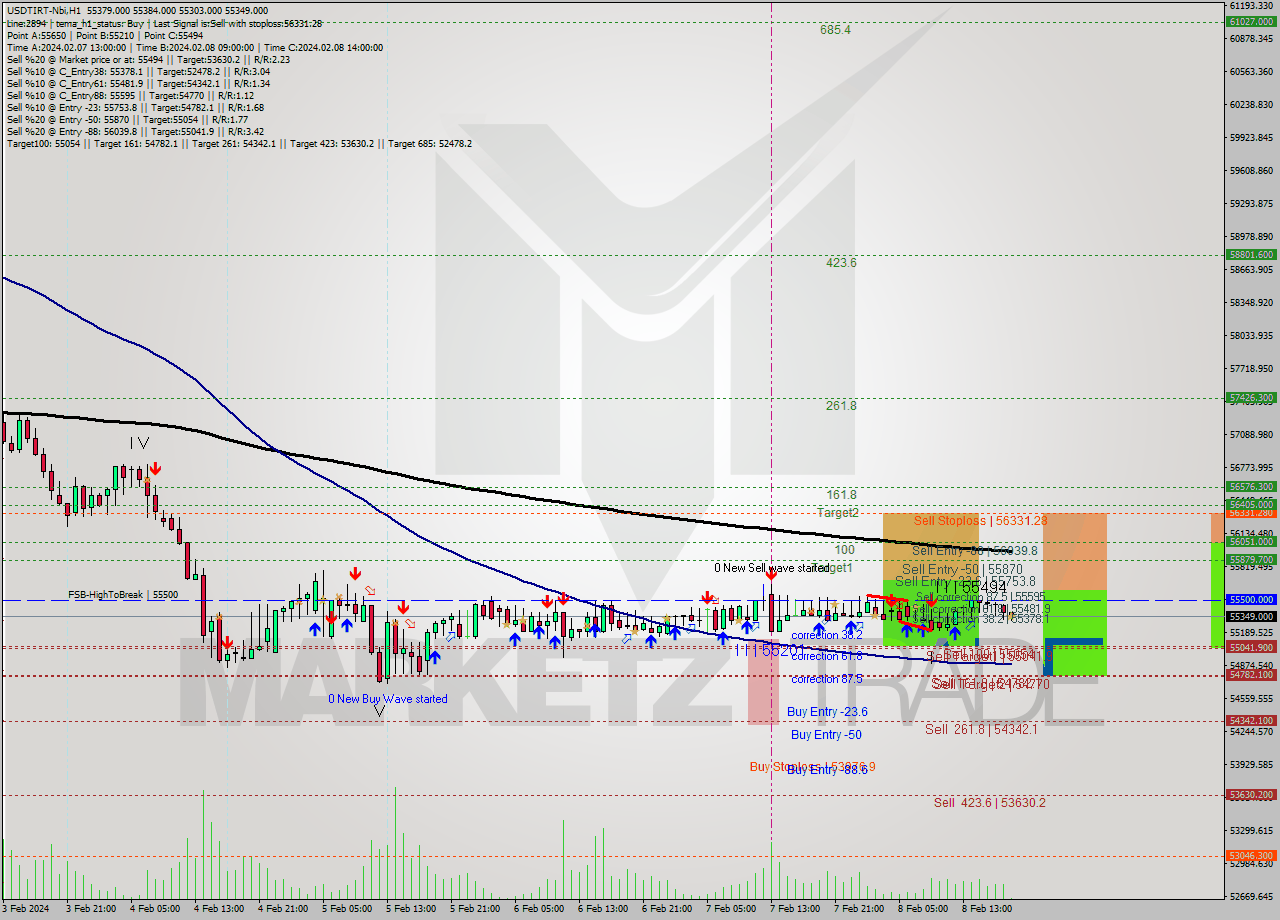Click the green 61027.000 price tag
The width and height of the screenshot is (1280, 920).
(1251, 21)
